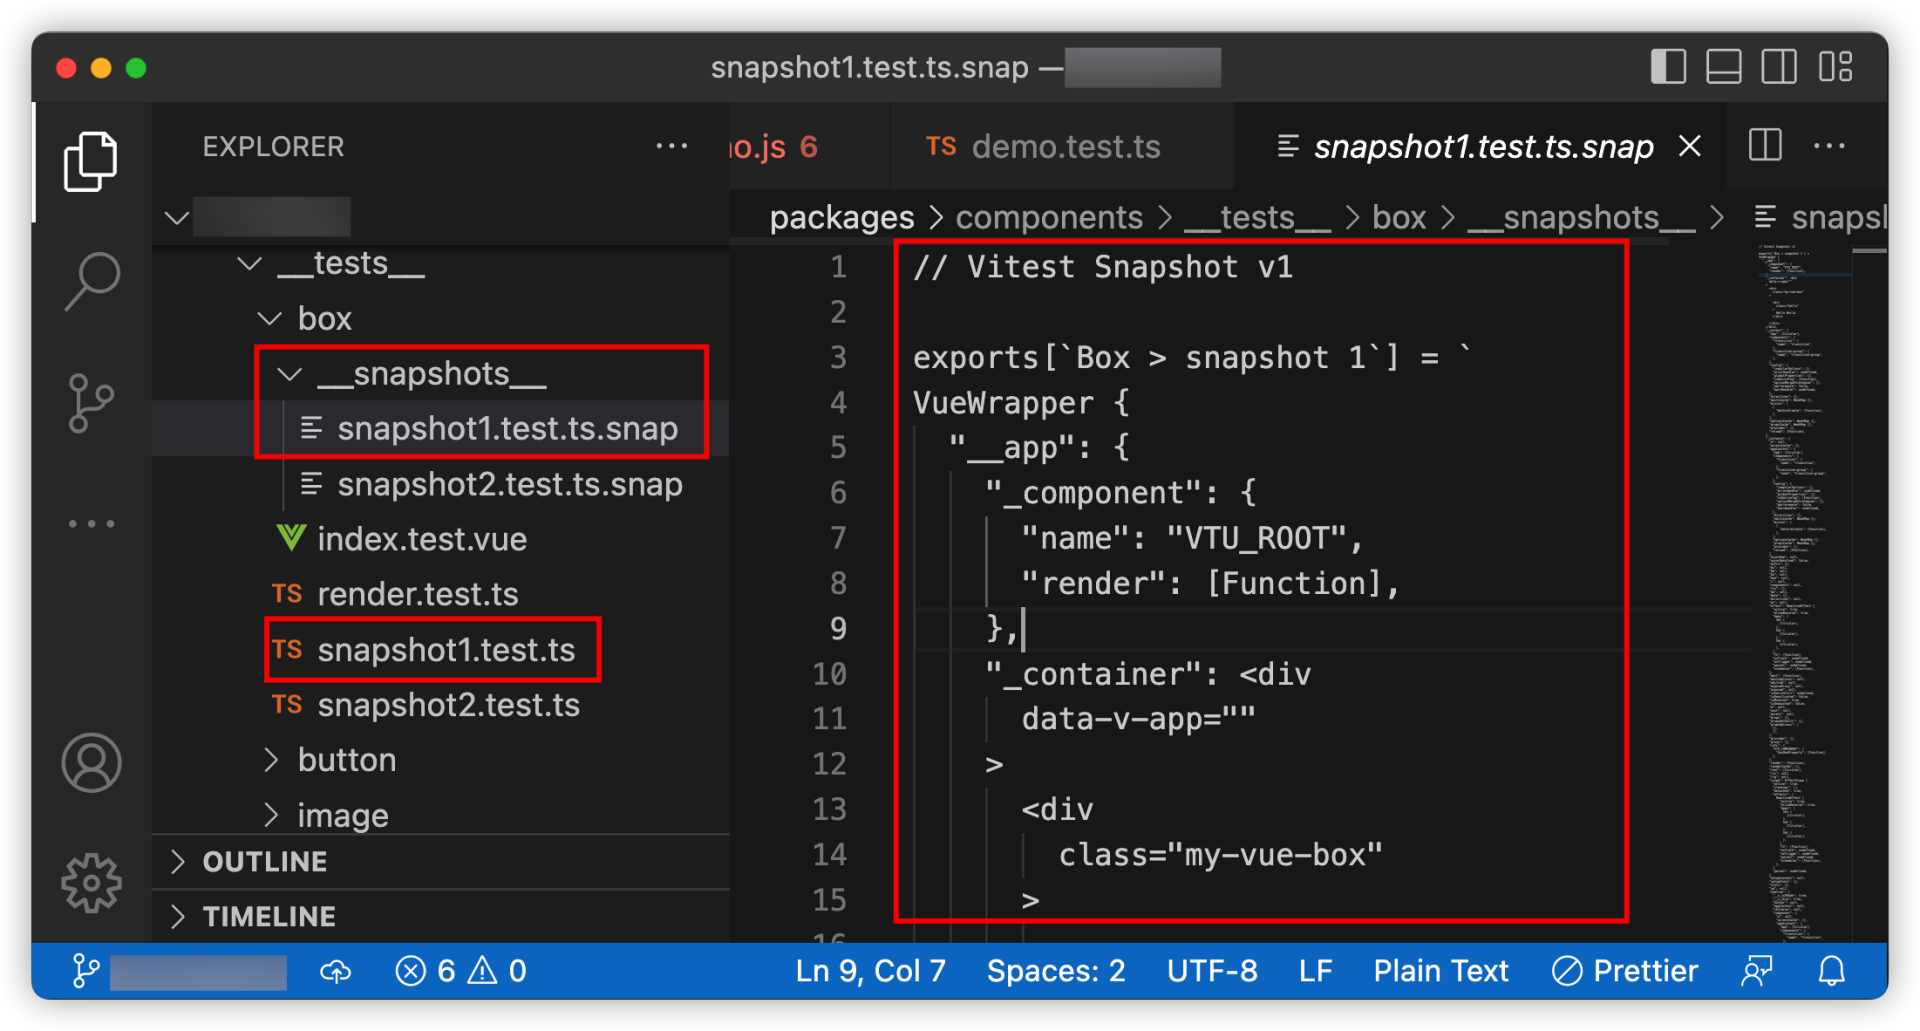Open snapshot2.test.ts file in explorer
Image resolution: width=1920 pixels, height=1031 pixels.
click(448, 705)
